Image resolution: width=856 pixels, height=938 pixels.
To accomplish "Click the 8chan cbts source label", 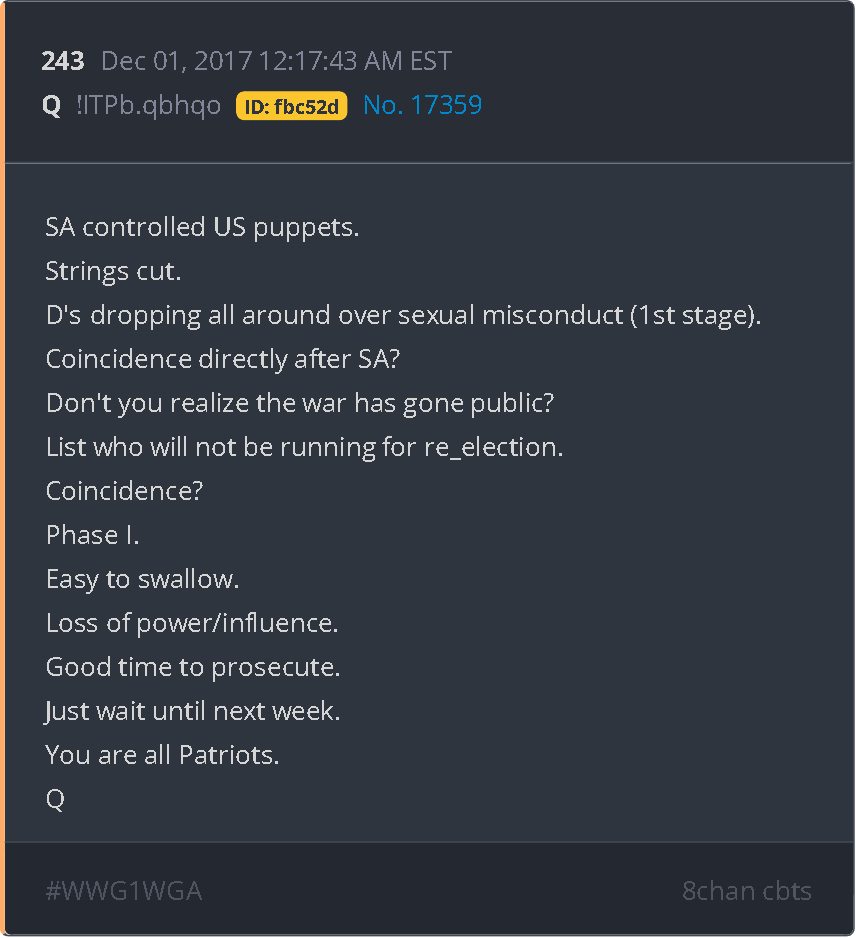I will point(746,891).
